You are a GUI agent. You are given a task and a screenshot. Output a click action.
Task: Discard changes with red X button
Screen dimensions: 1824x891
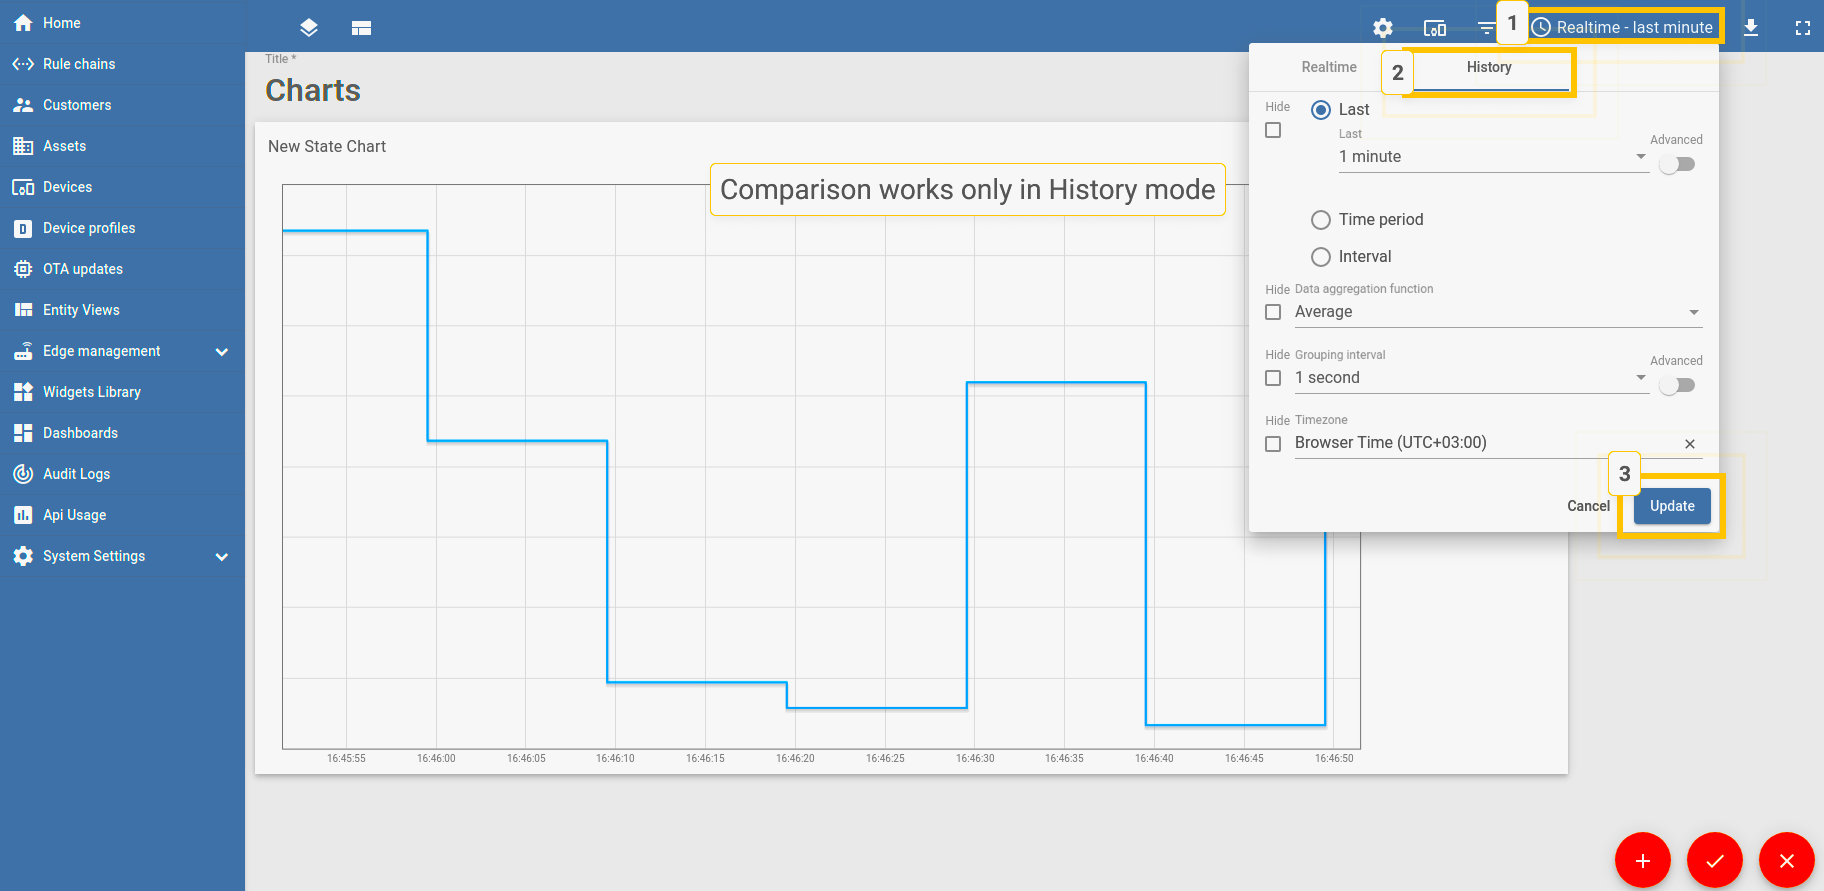tap(1787, 860)
